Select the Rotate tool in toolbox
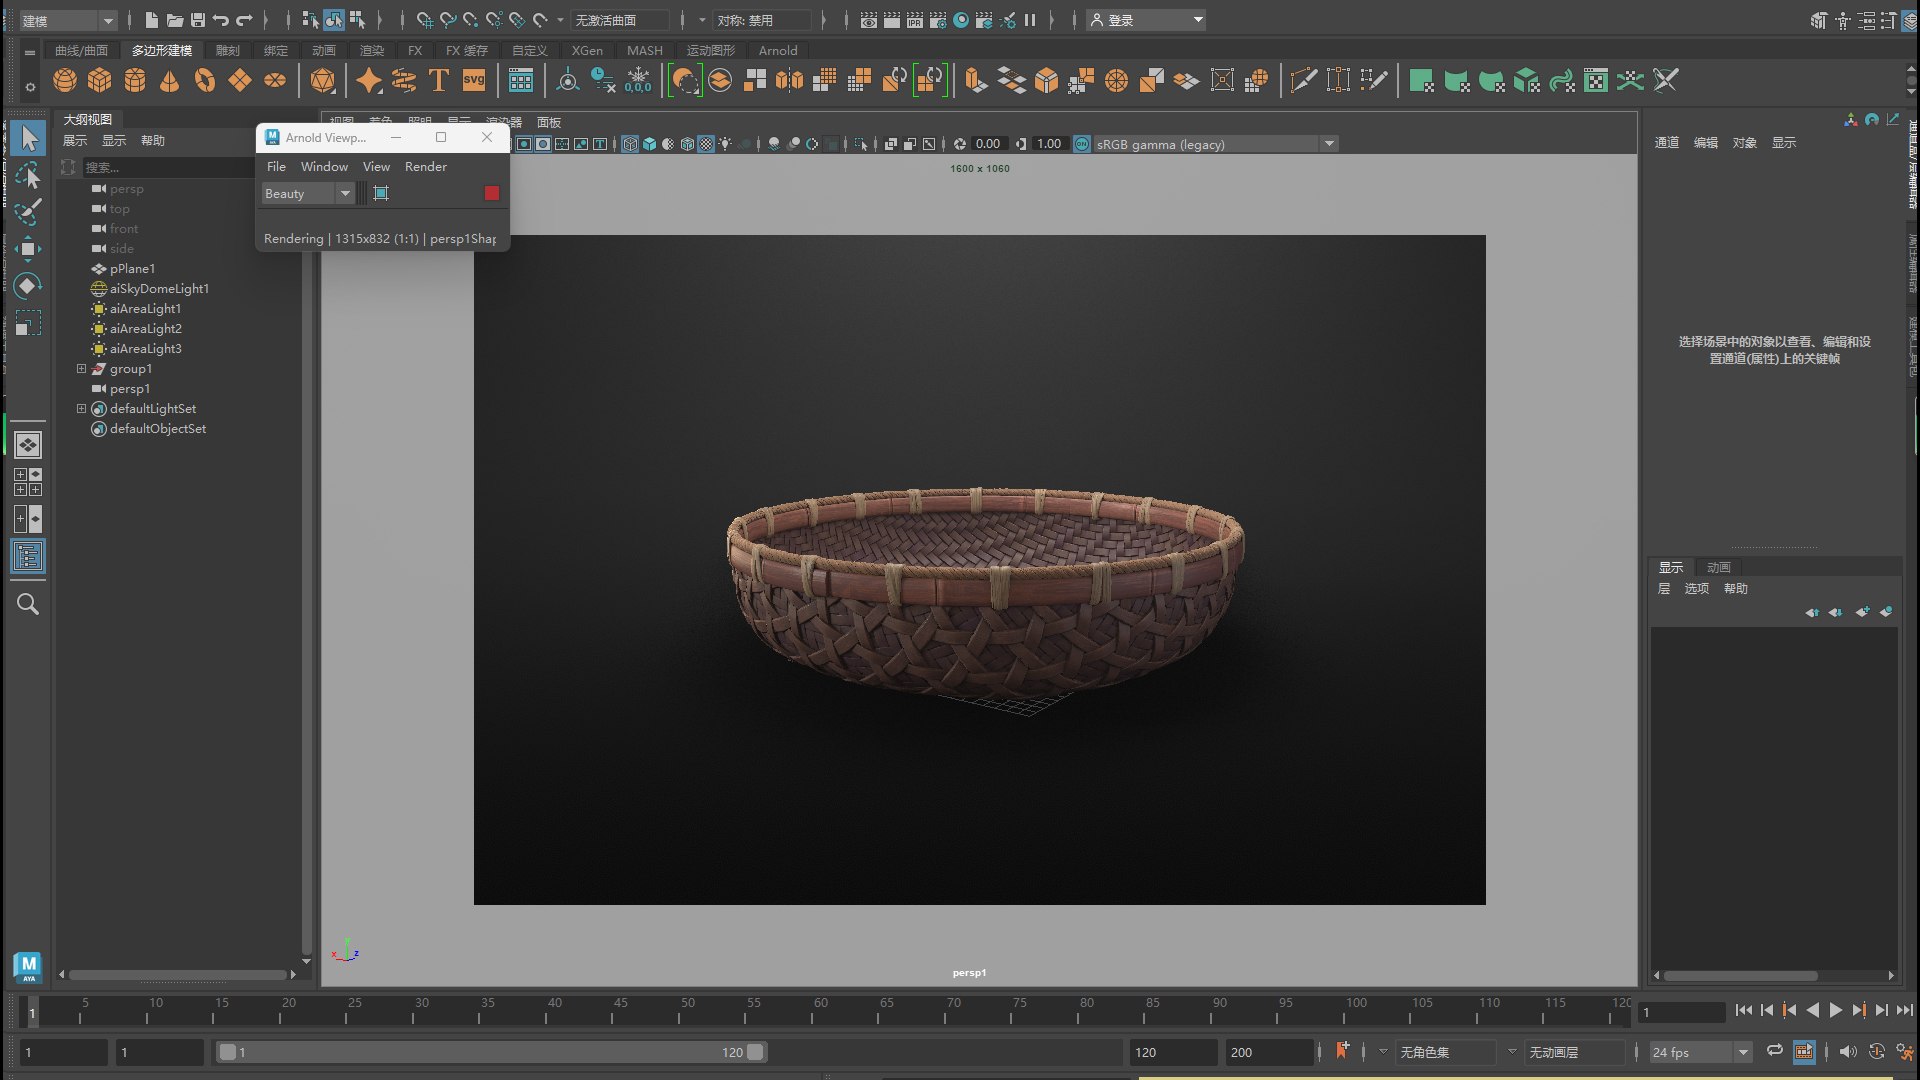This screenshot has height=1080, width=1920. tap(28, 286)
